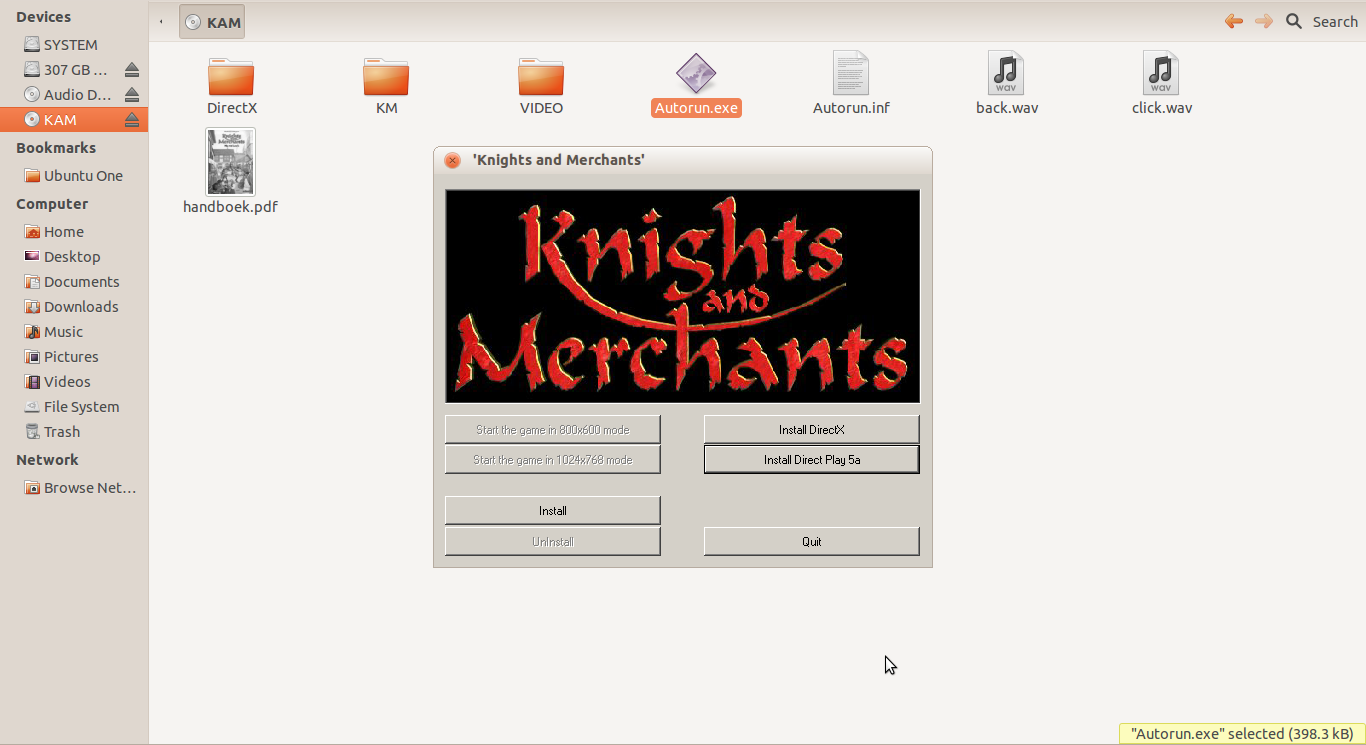The image size is (1366, 745).
Task: Click the 'Knights and Merchants' title bar
Action: pos(683,160)
